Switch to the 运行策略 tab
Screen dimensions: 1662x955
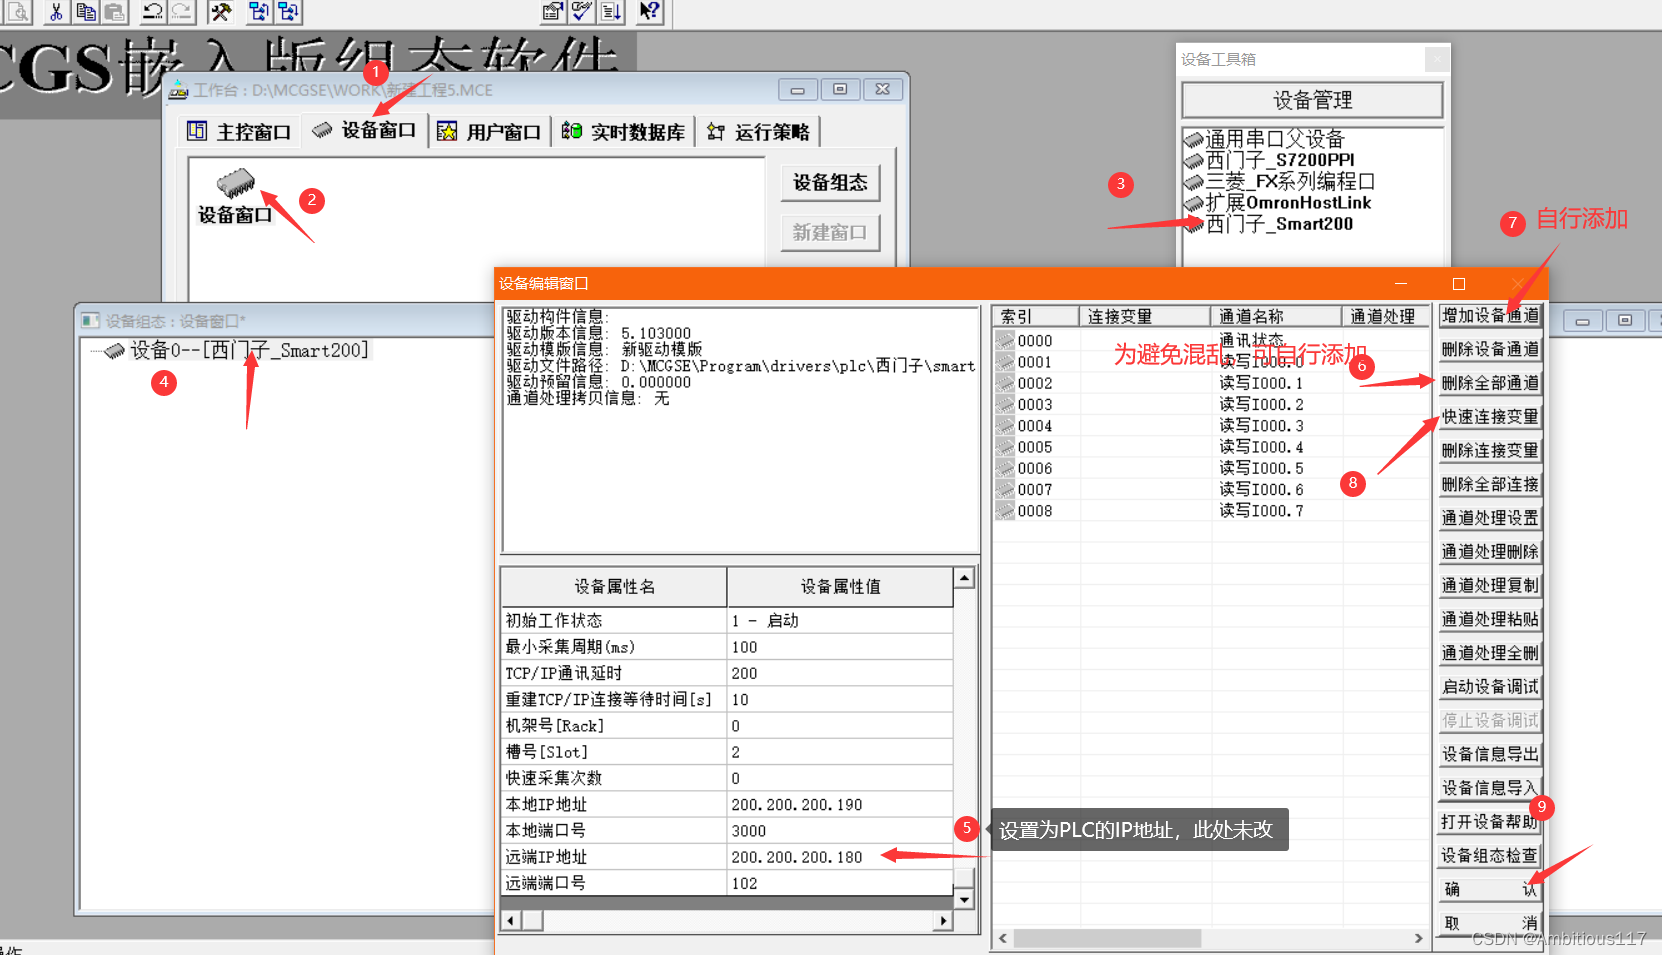click(758, 132)
